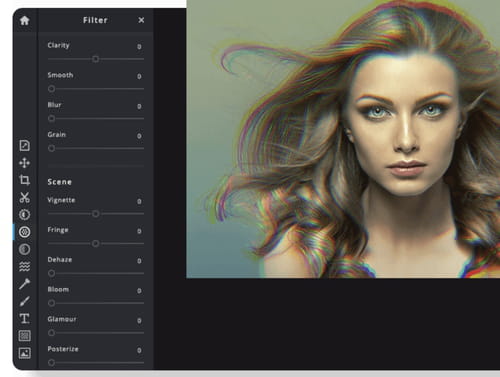Click the Blur slider handle
500x377 pixels.
click(51, 118)
